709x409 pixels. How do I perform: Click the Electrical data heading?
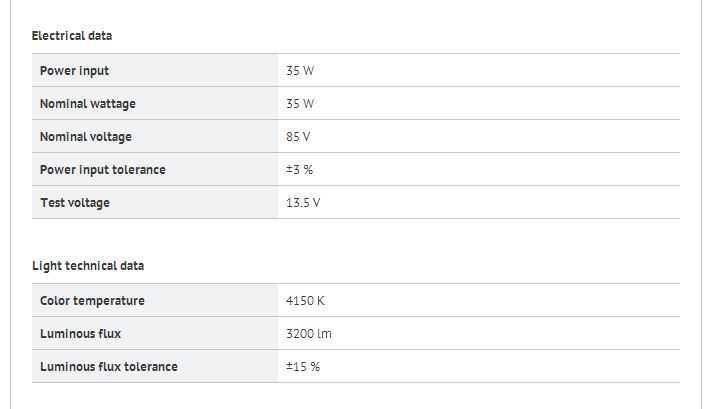(72, 36)
